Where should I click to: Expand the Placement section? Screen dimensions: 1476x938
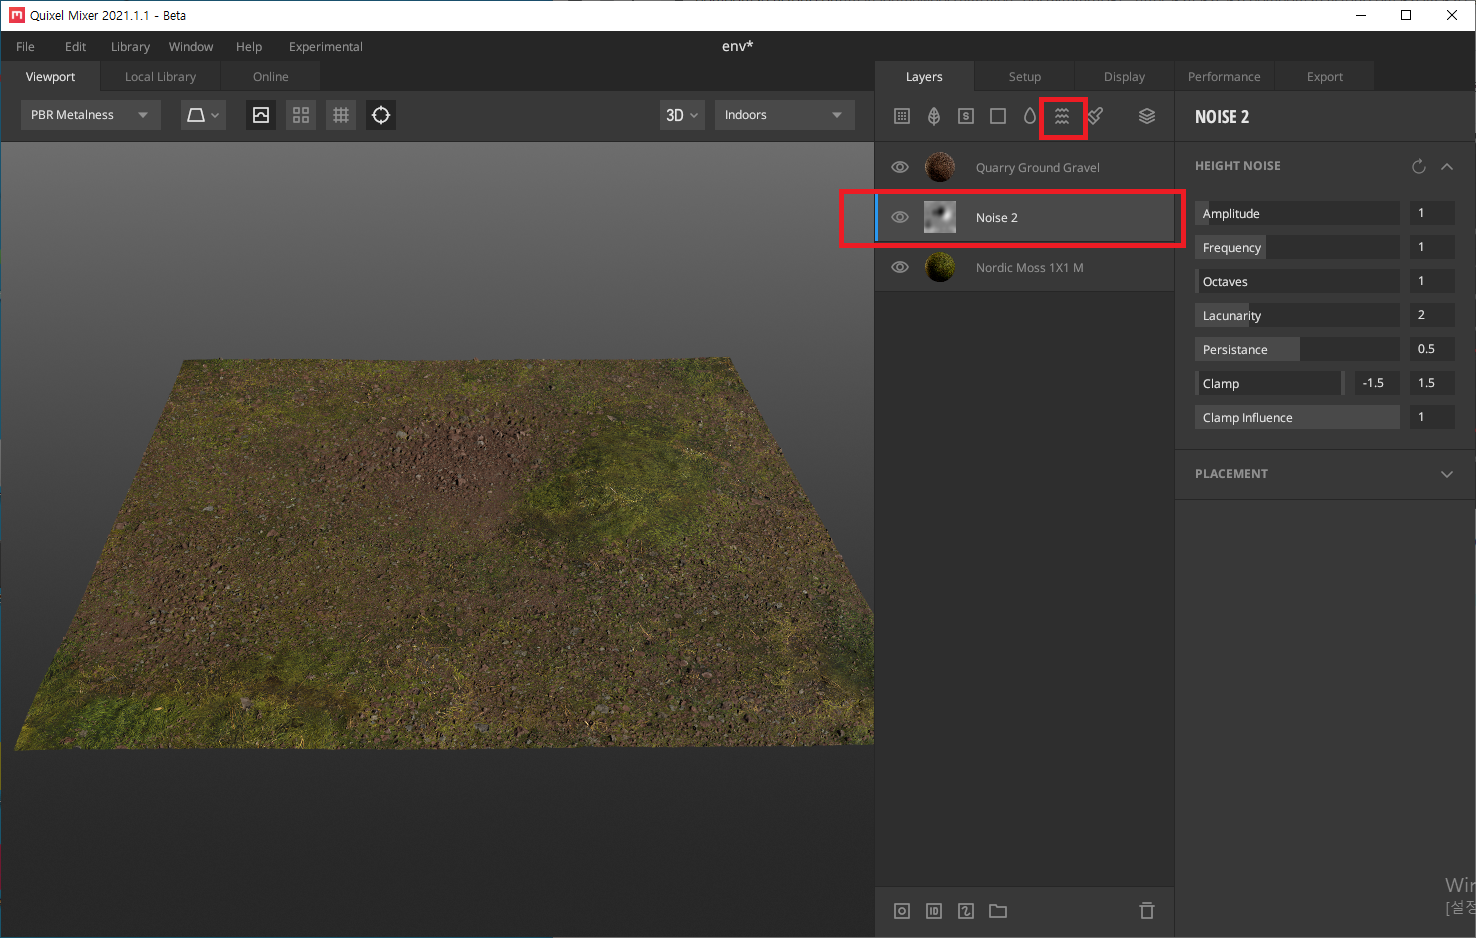1447,474
